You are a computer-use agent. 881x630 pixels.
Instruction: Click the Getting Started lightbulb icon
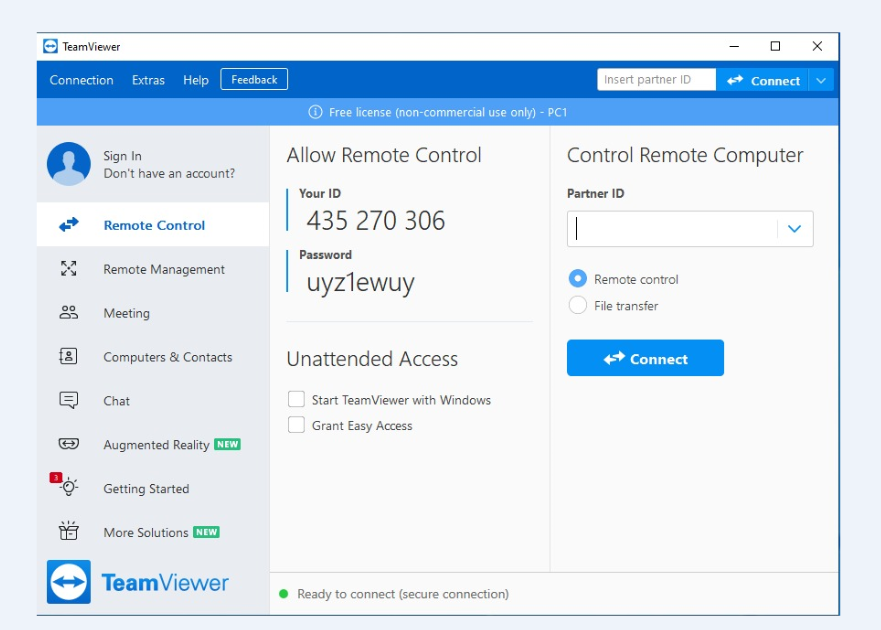click(x=70, y=487)
